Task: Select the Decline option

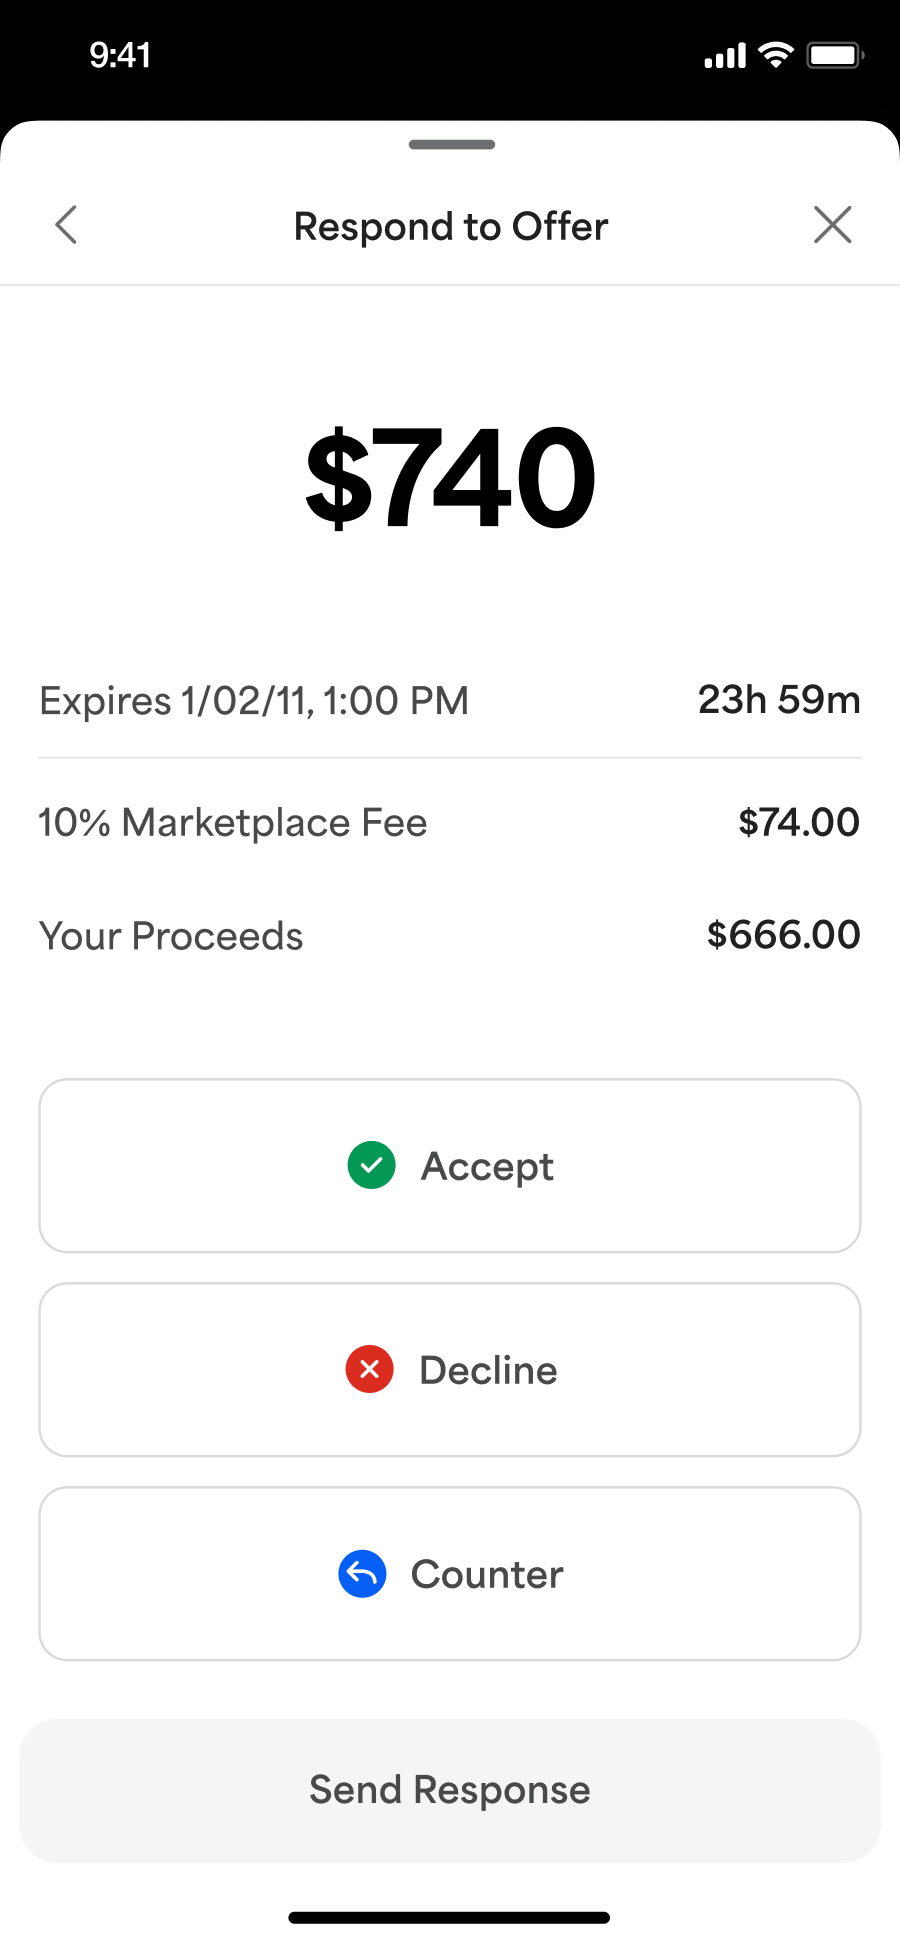Action: click(x=450, y=1369)
